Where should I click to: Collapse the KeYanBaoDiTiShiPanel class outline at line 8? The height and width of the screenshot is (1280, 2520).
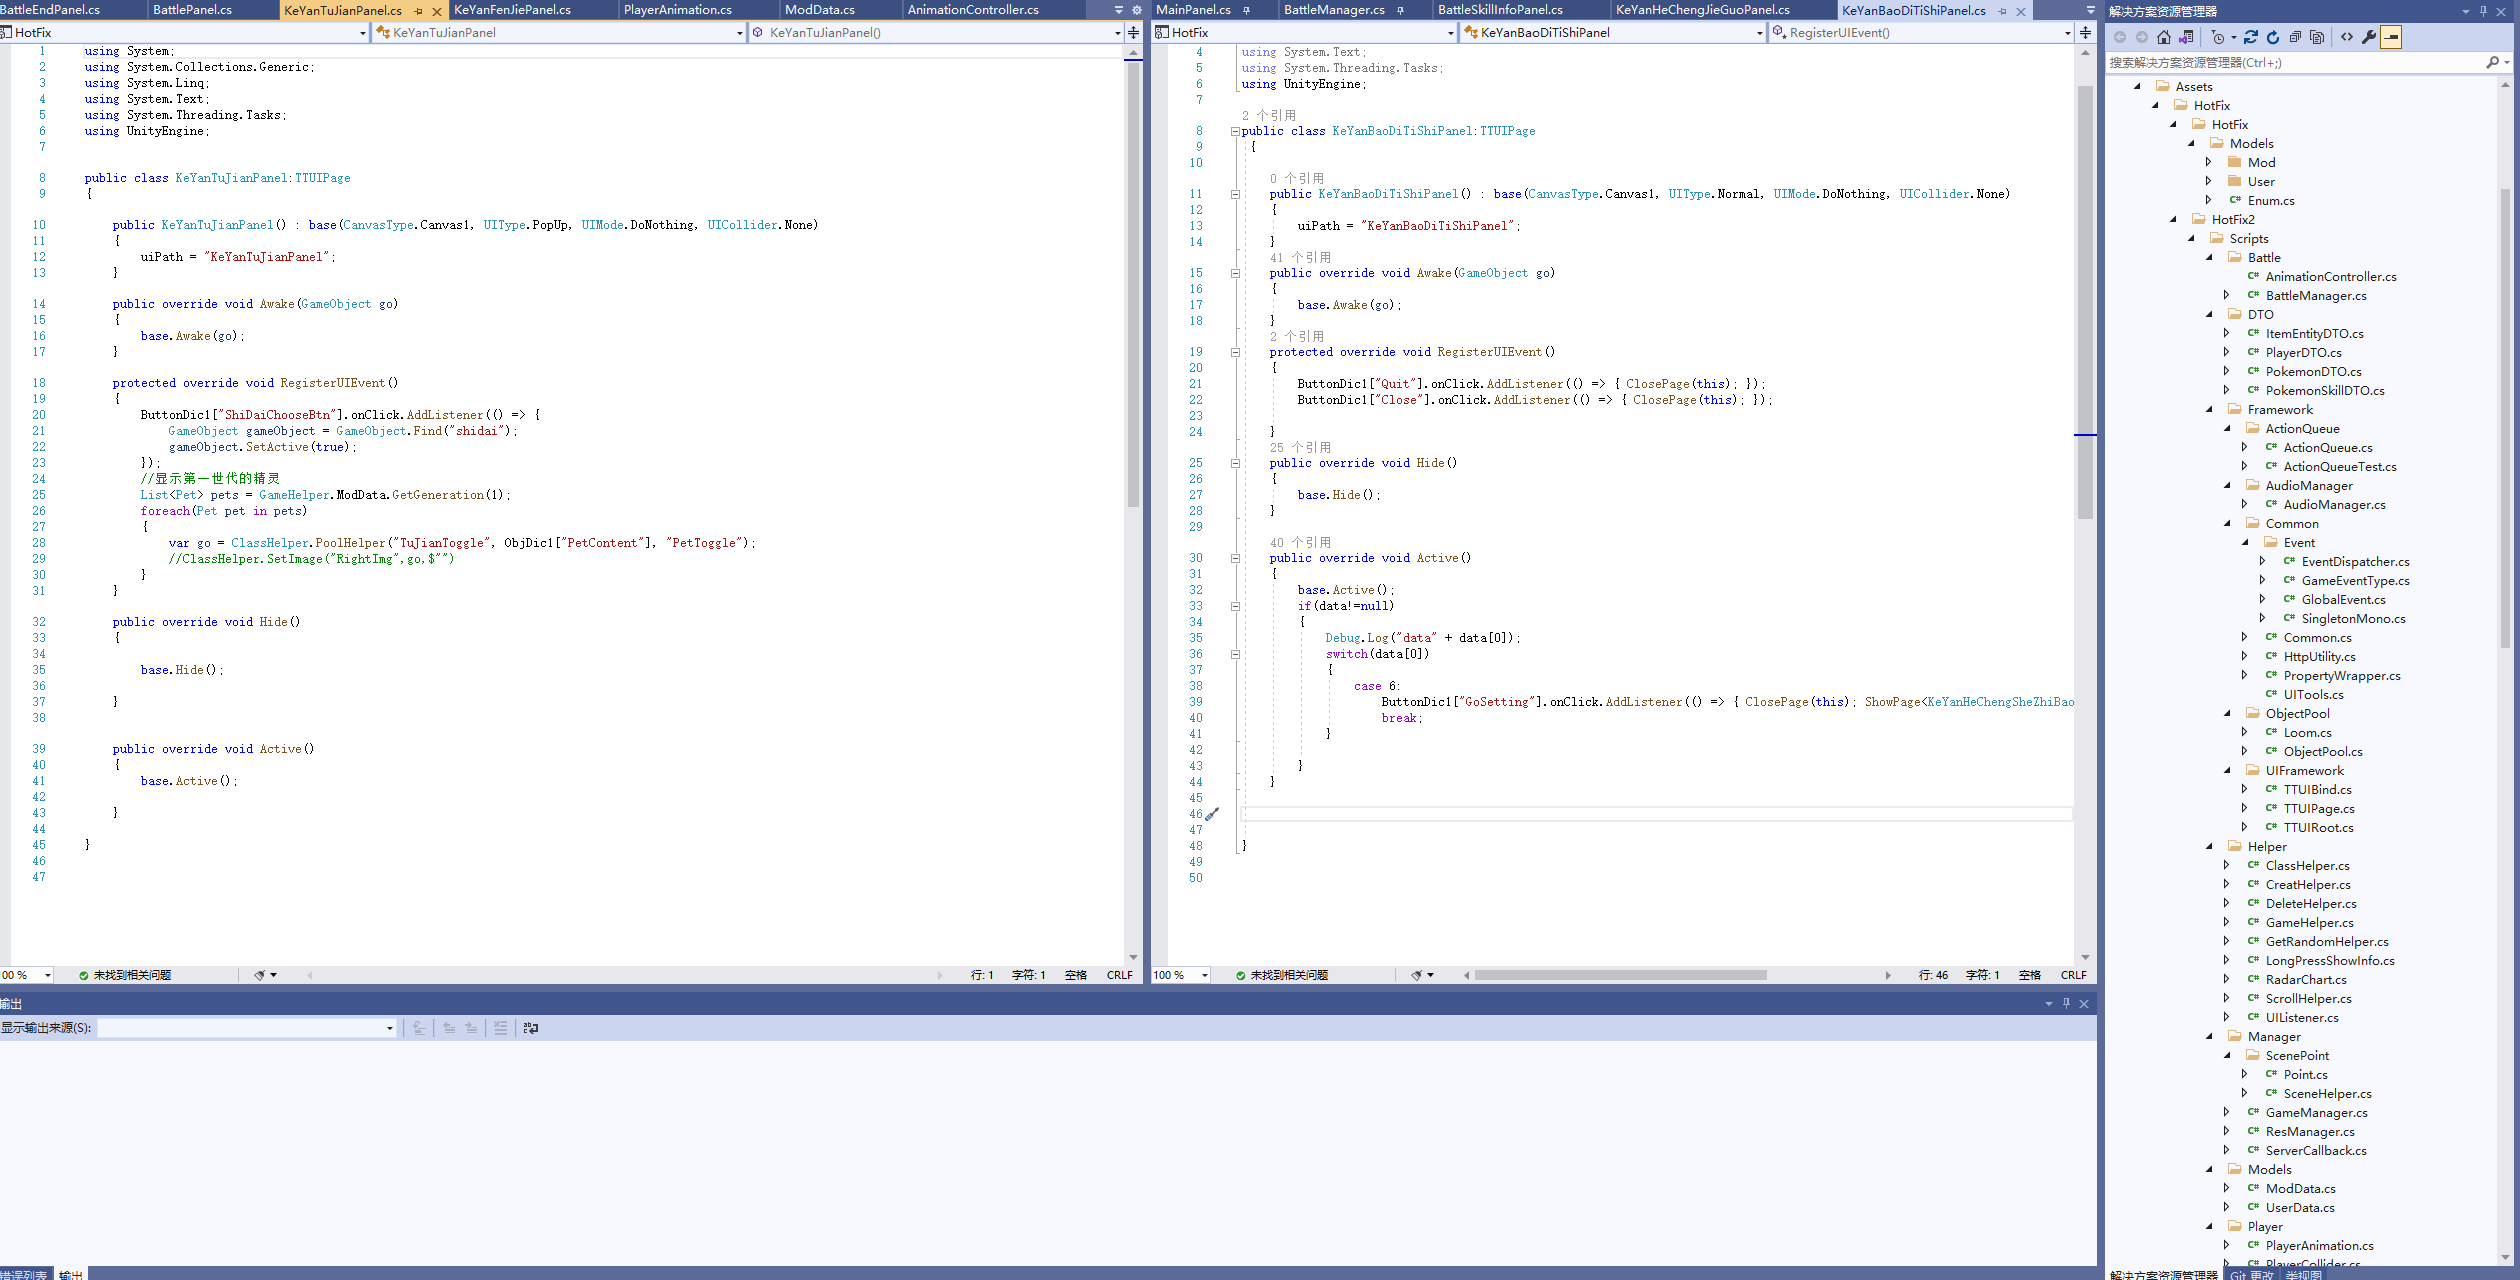[x=1235, y=131]
